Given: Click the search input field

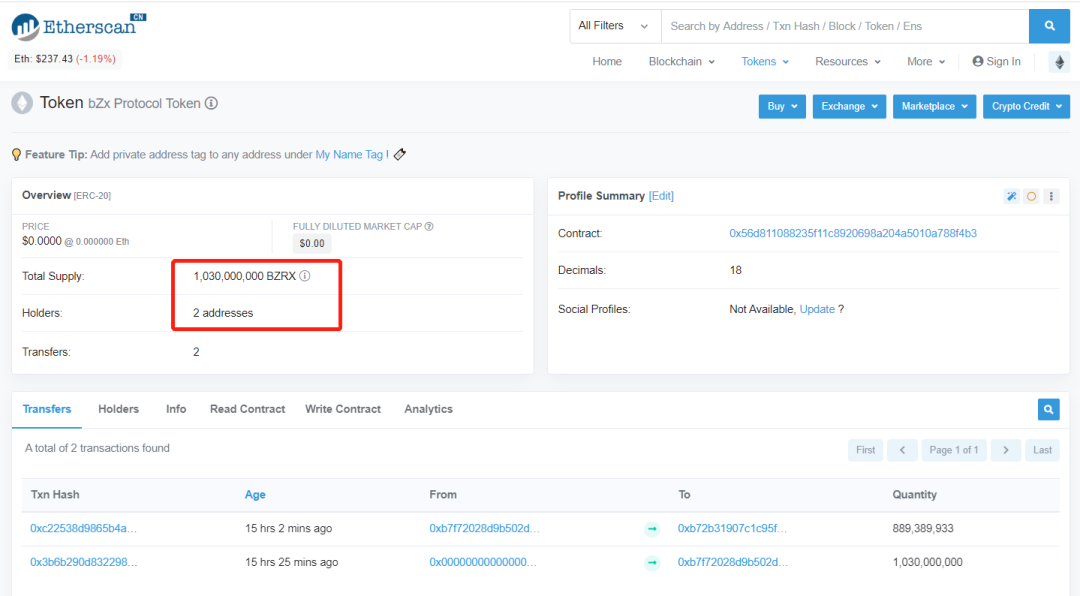Looking at the screenshot, I should (x=845, y=26).
